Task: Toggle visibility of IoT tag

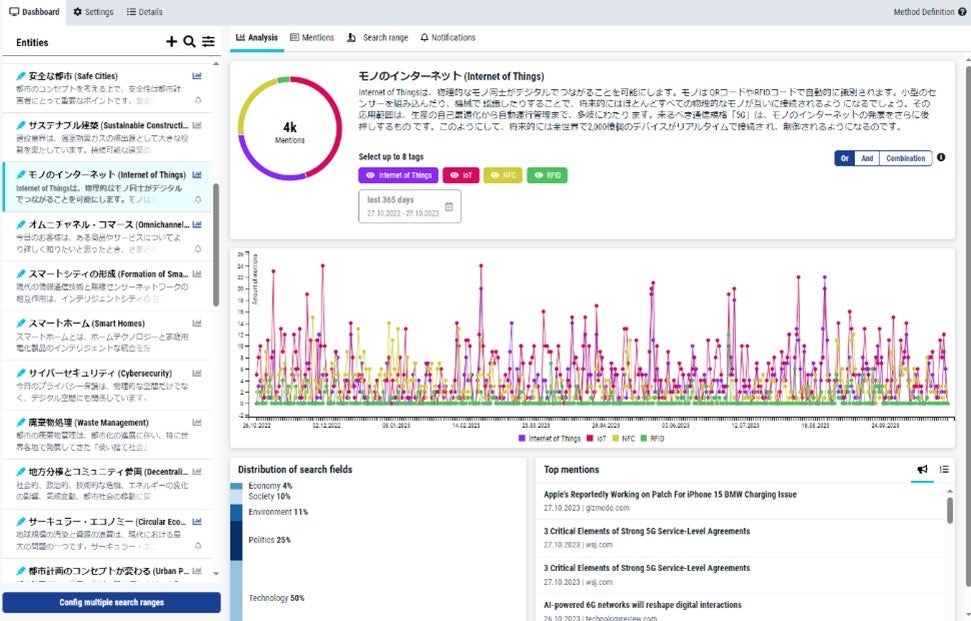Action: pos(461,175)
